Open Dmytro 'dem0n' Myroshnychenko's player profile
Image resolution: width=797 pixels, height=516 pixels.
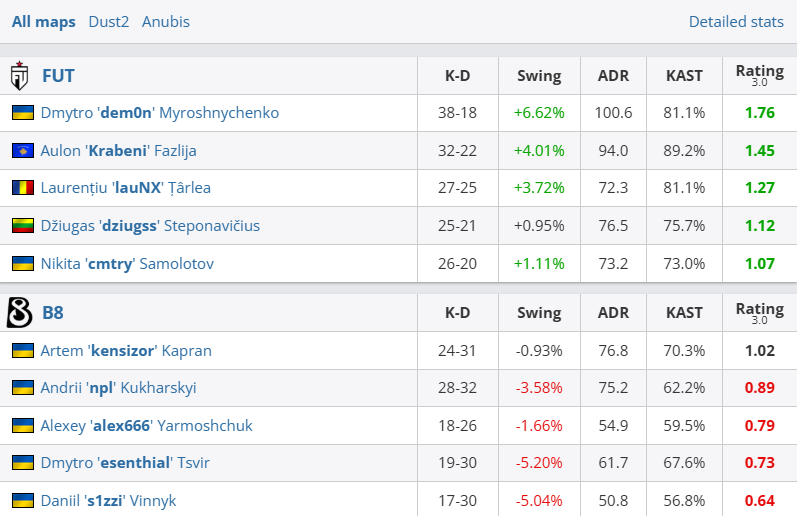pyautogui.click(x=159, y=113)
